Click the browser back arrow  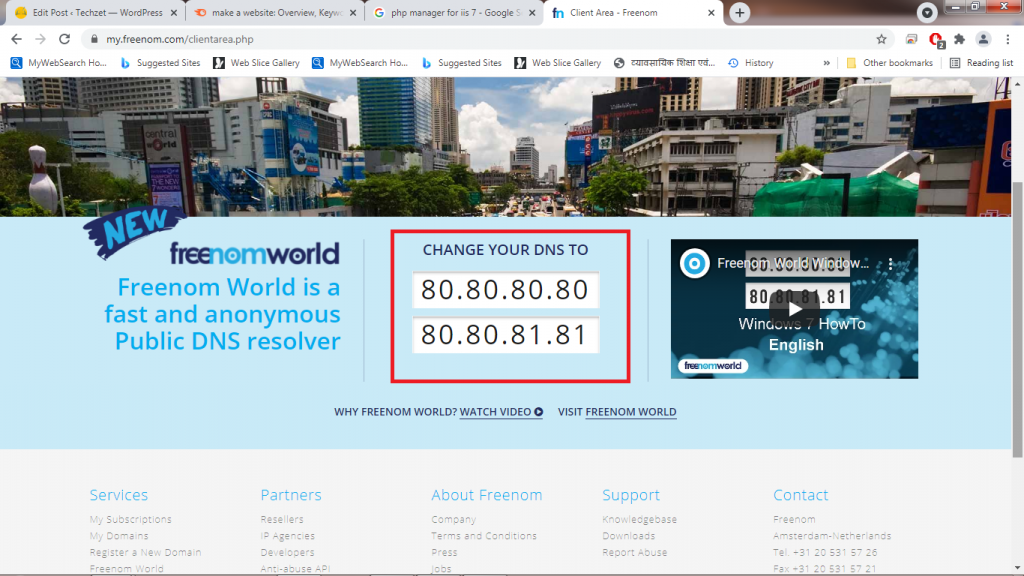click(16, 39)
